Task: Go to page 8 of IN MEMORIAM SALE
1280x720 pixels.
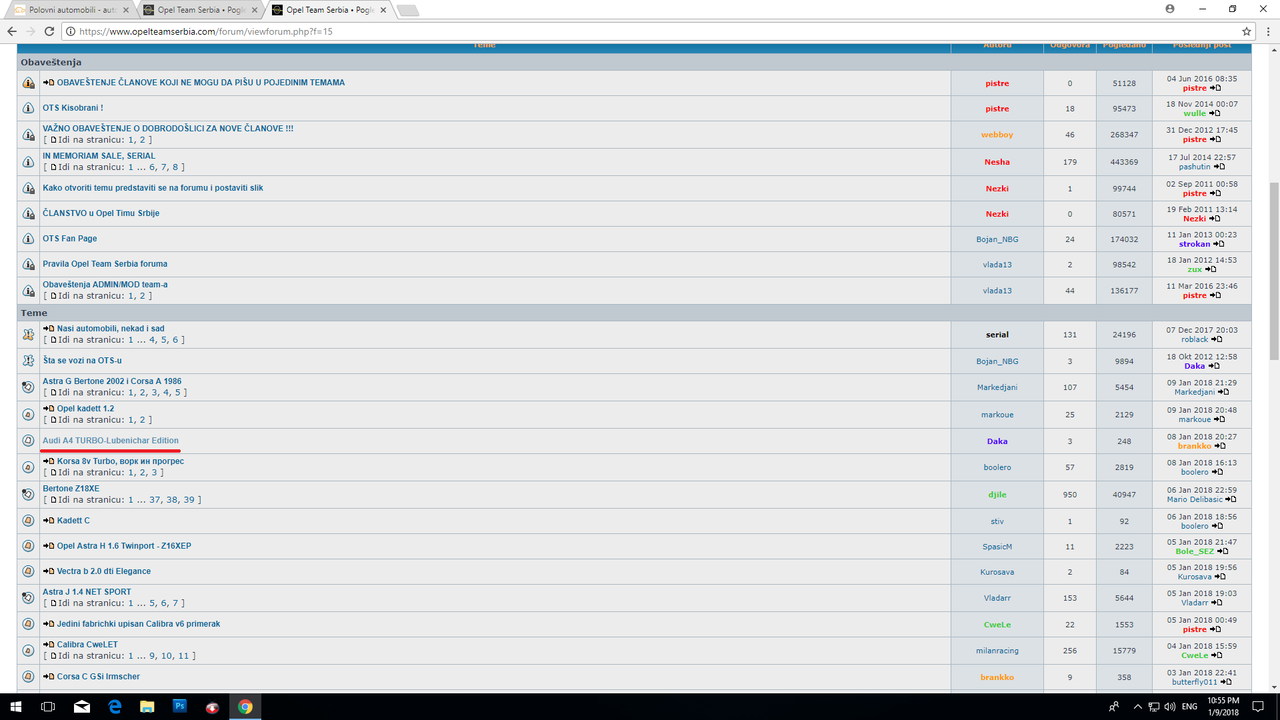Action: 175,167
